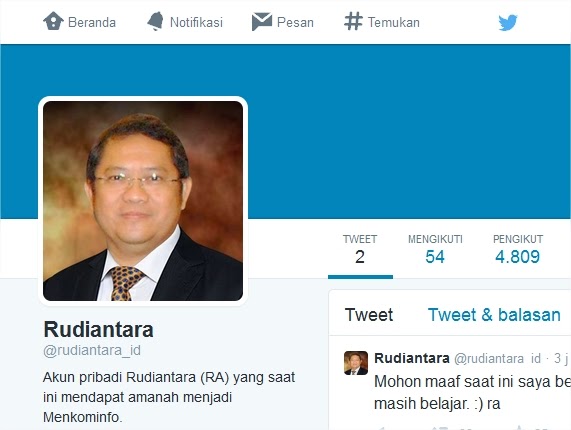This screenshot has height=430, width=571.
Task: Open the large Rudiantara profile photo
Action: [143, 201]
